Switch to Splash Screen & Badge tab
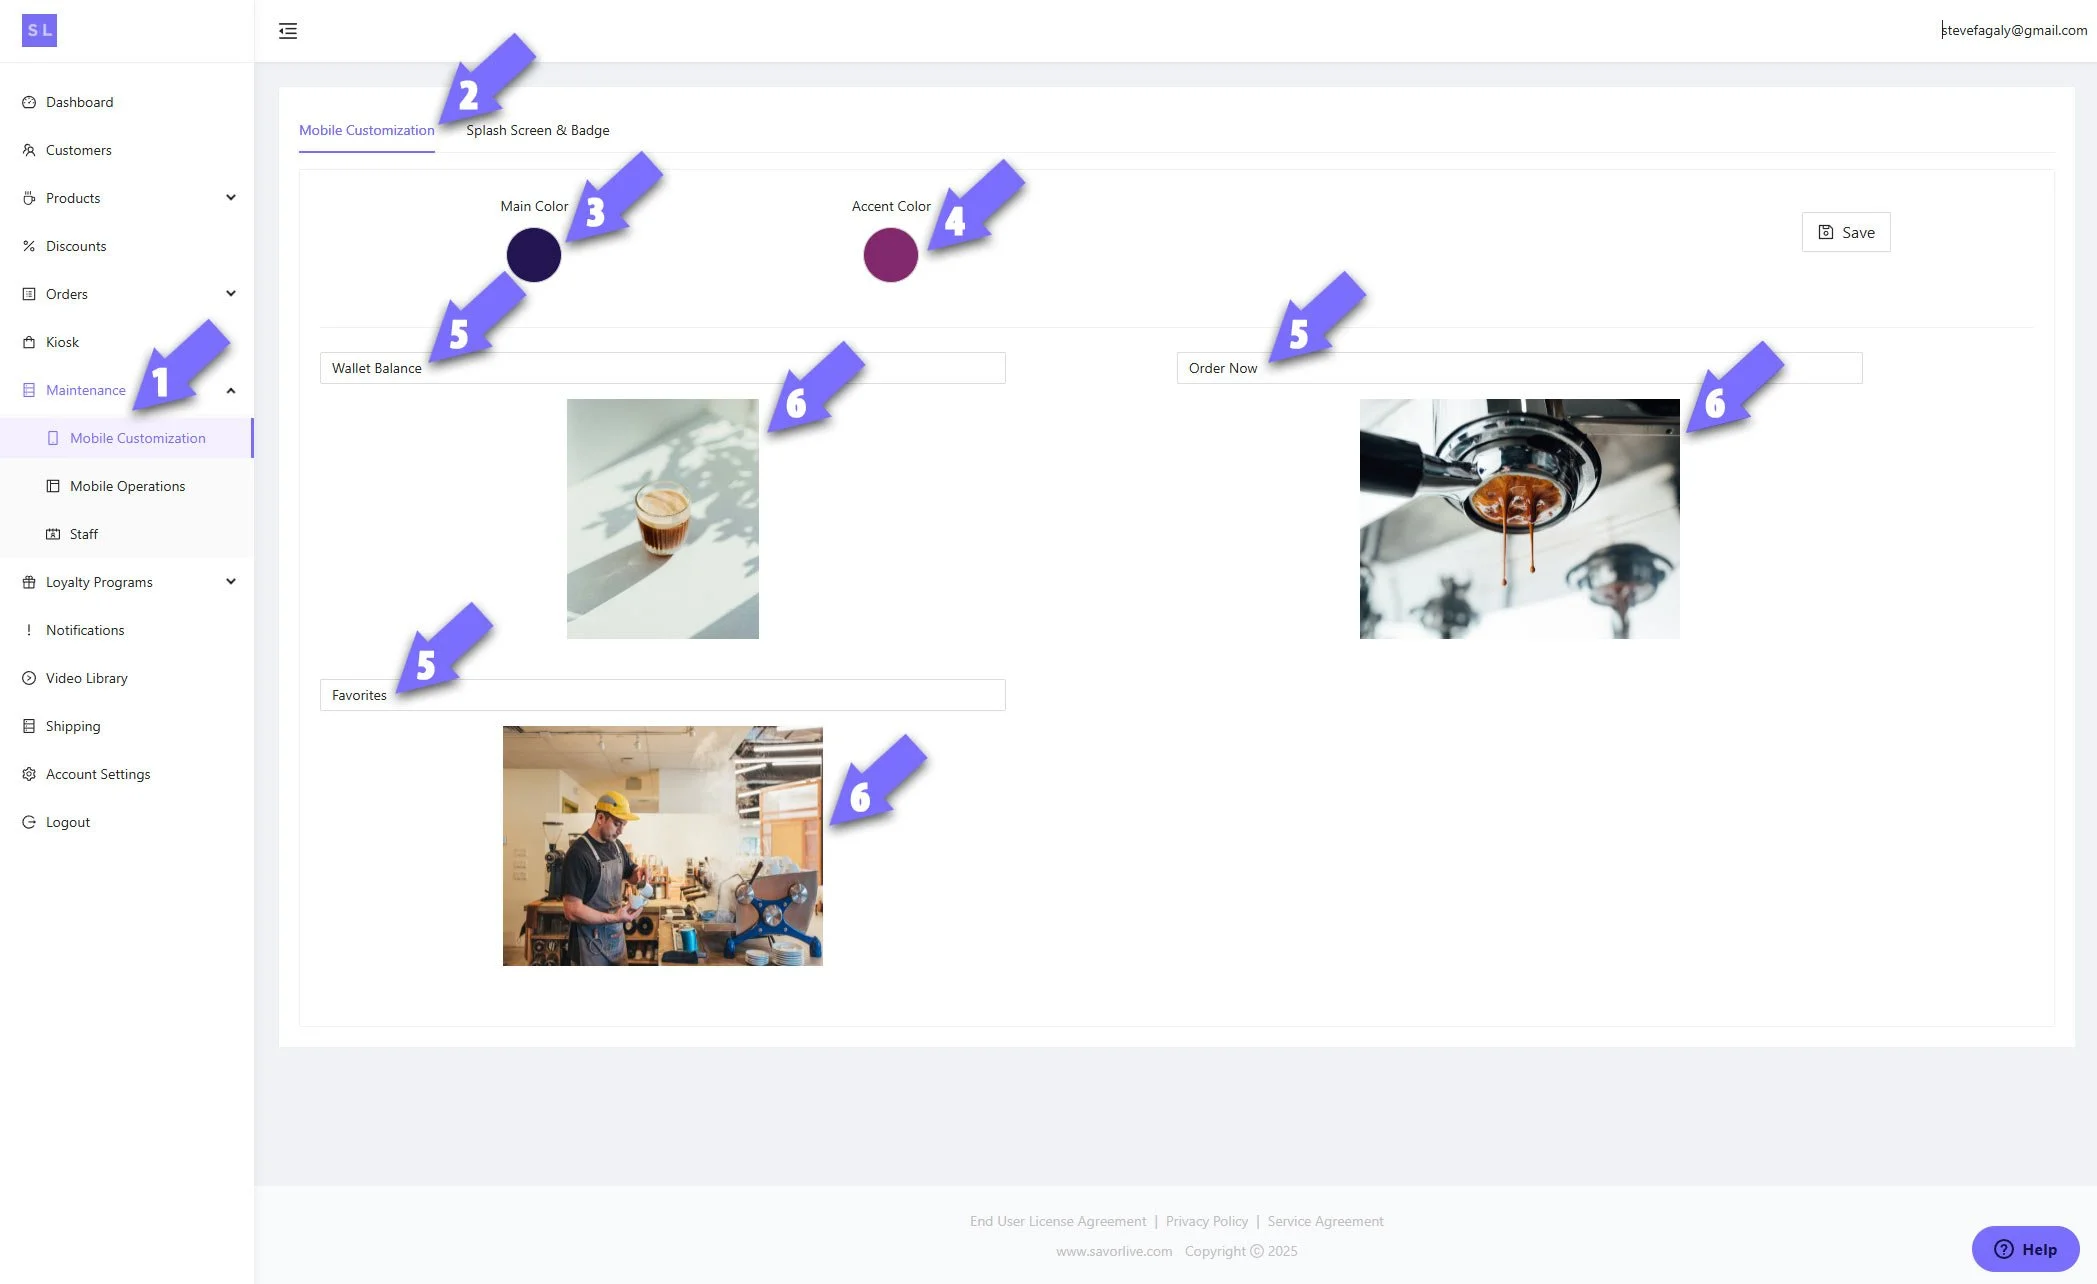Viewport: 2097px width, 1284px height. [537, 130]
